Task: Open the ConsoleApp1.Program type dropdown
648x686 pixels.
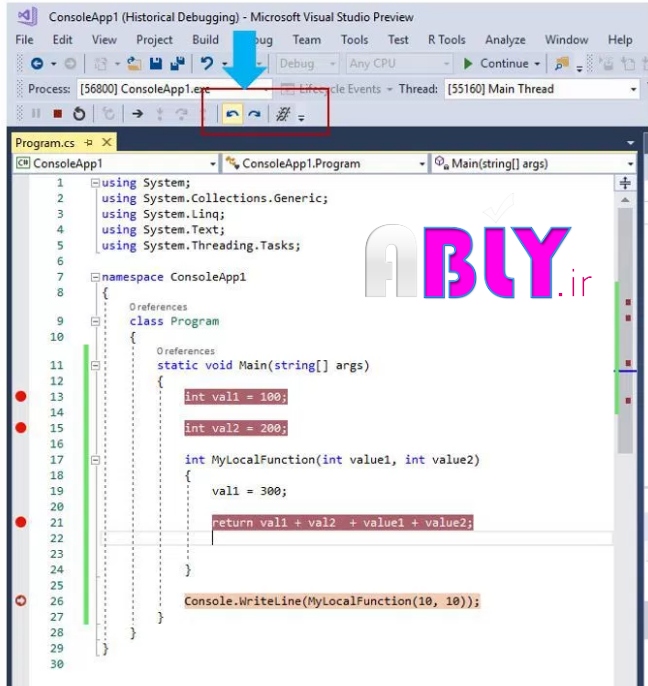Action: click(x=325, y=164)
